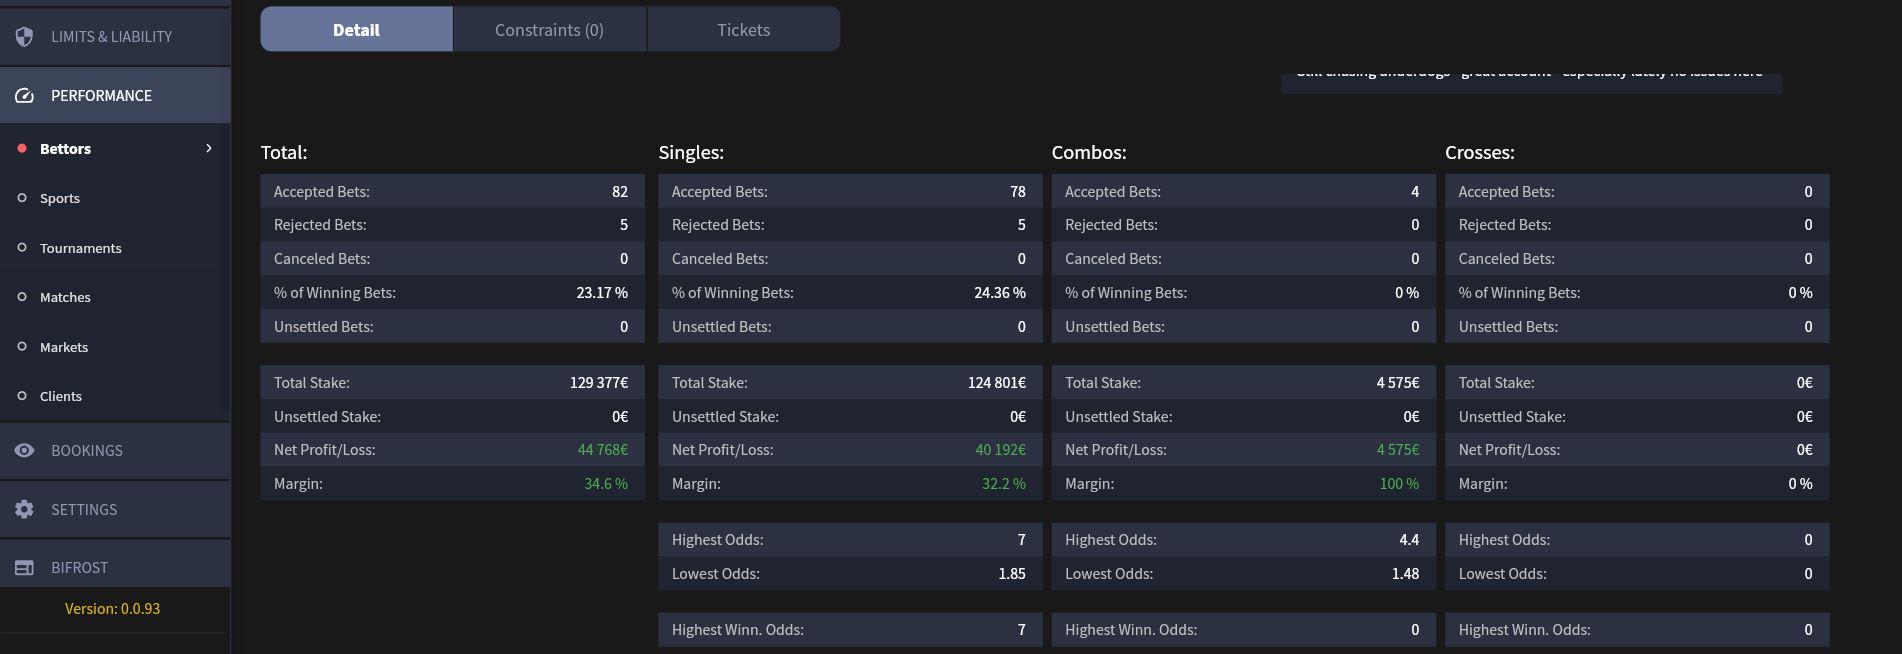The width and height of the screenshot is (1902, 654).
Task: Select the Sports bullet circle
Action: point(22,198)
